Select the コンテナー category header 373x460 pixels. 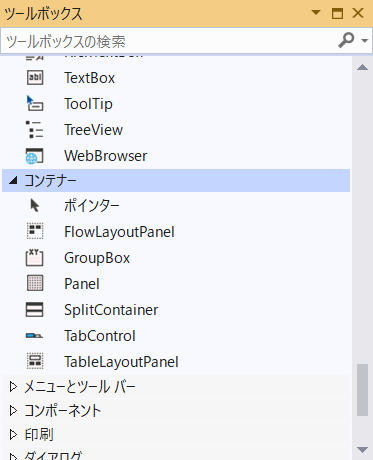[176, 180]
